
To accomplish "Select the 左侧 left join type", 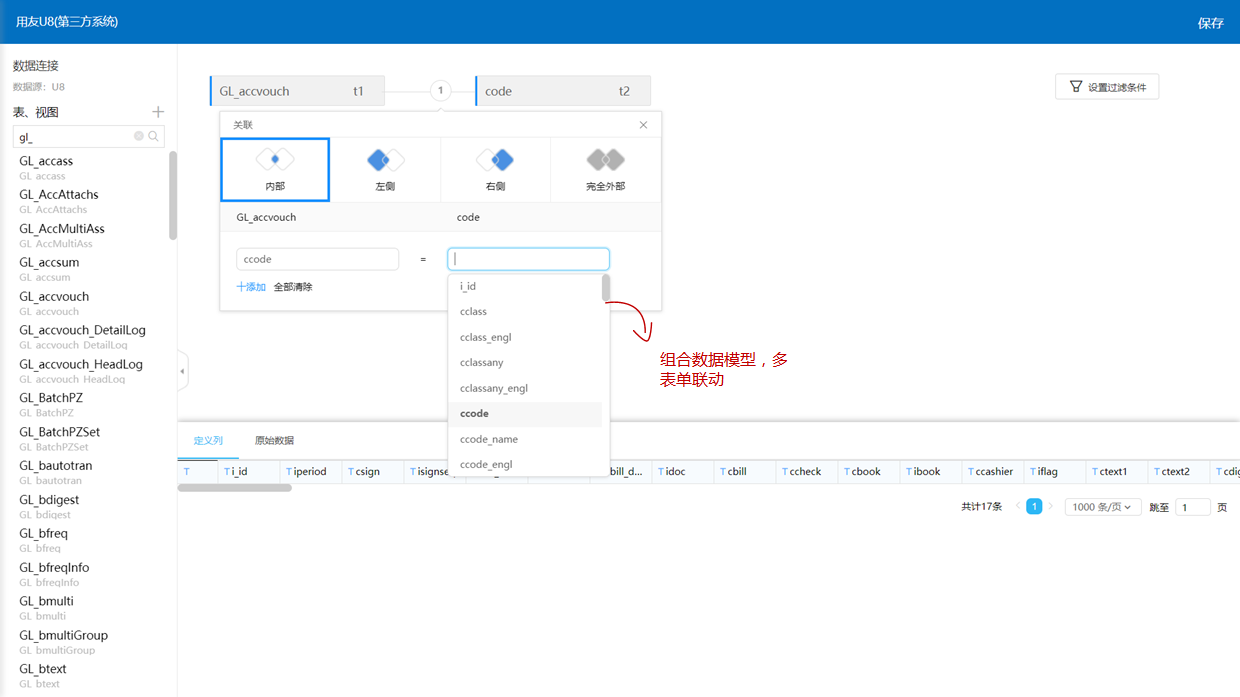I will point(385,170).
